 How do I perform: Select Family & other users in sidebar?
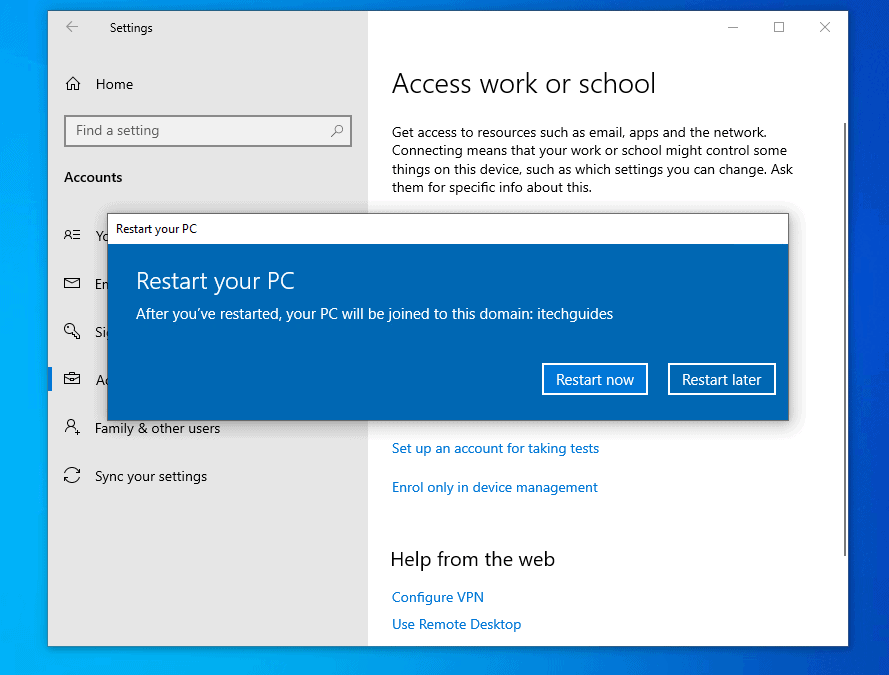coord(157,427)
